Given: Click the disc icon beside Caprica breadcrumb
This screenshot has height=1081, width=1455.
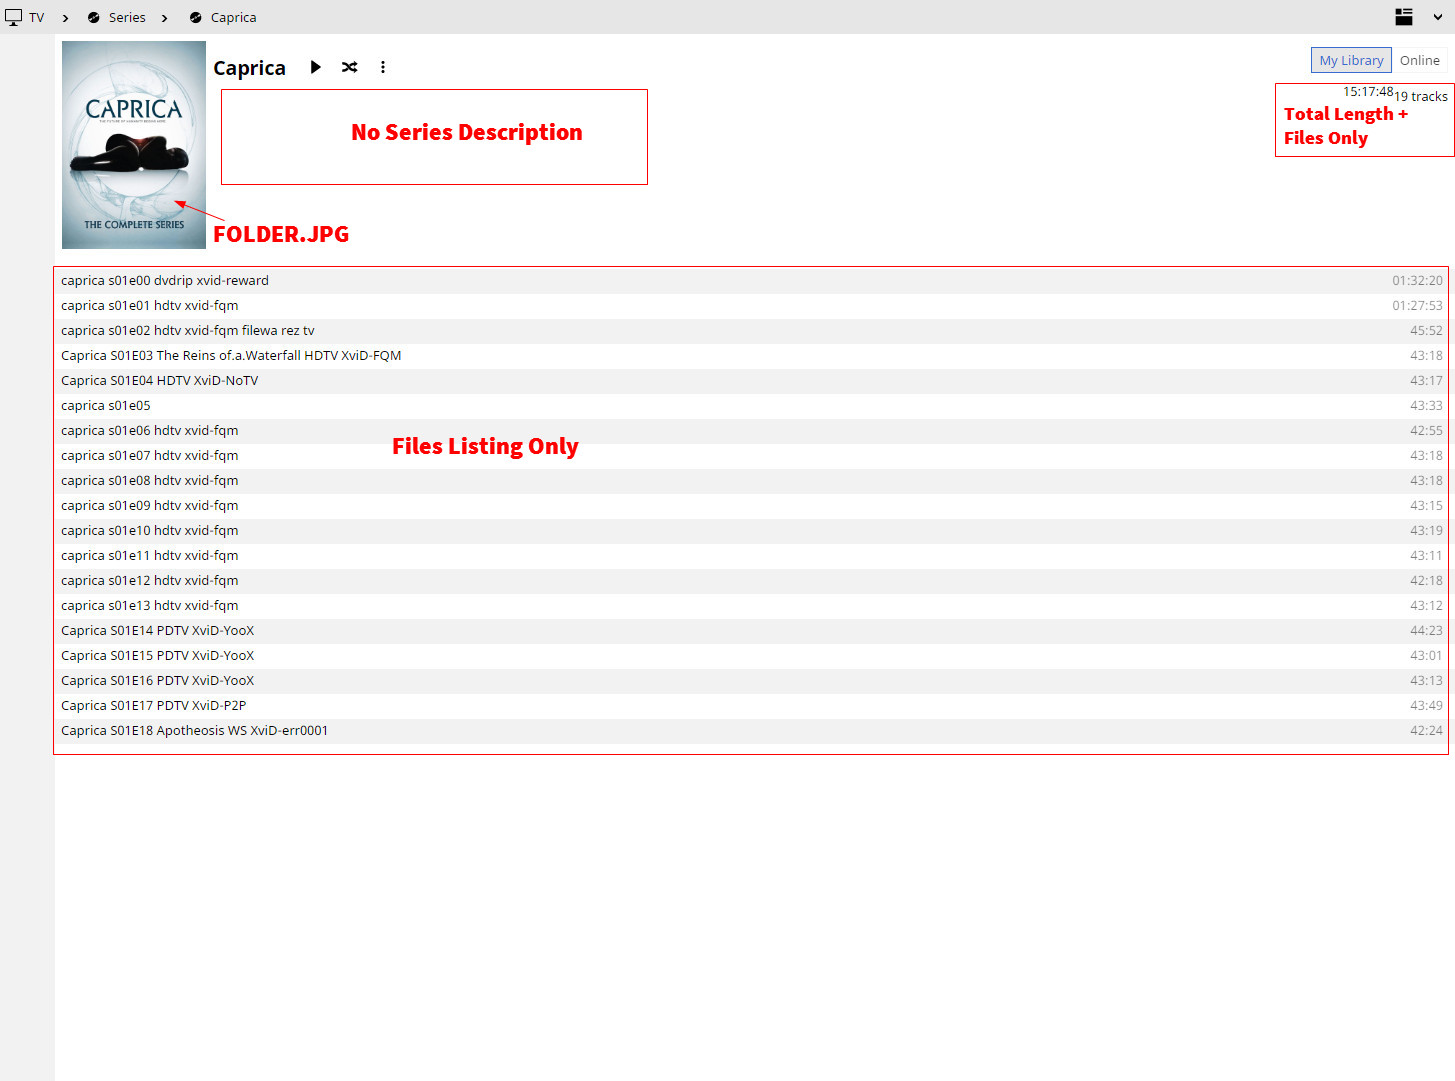Looking at the screenshot, I should pyautogui.click(x=196, y=18).
